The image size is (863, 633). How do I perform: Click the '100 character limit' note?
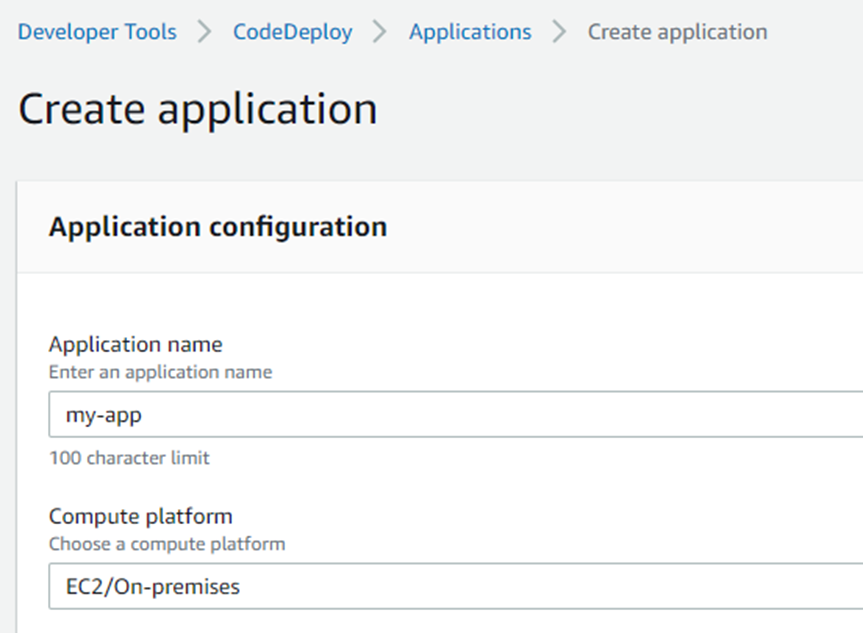(x=129, y=458)
